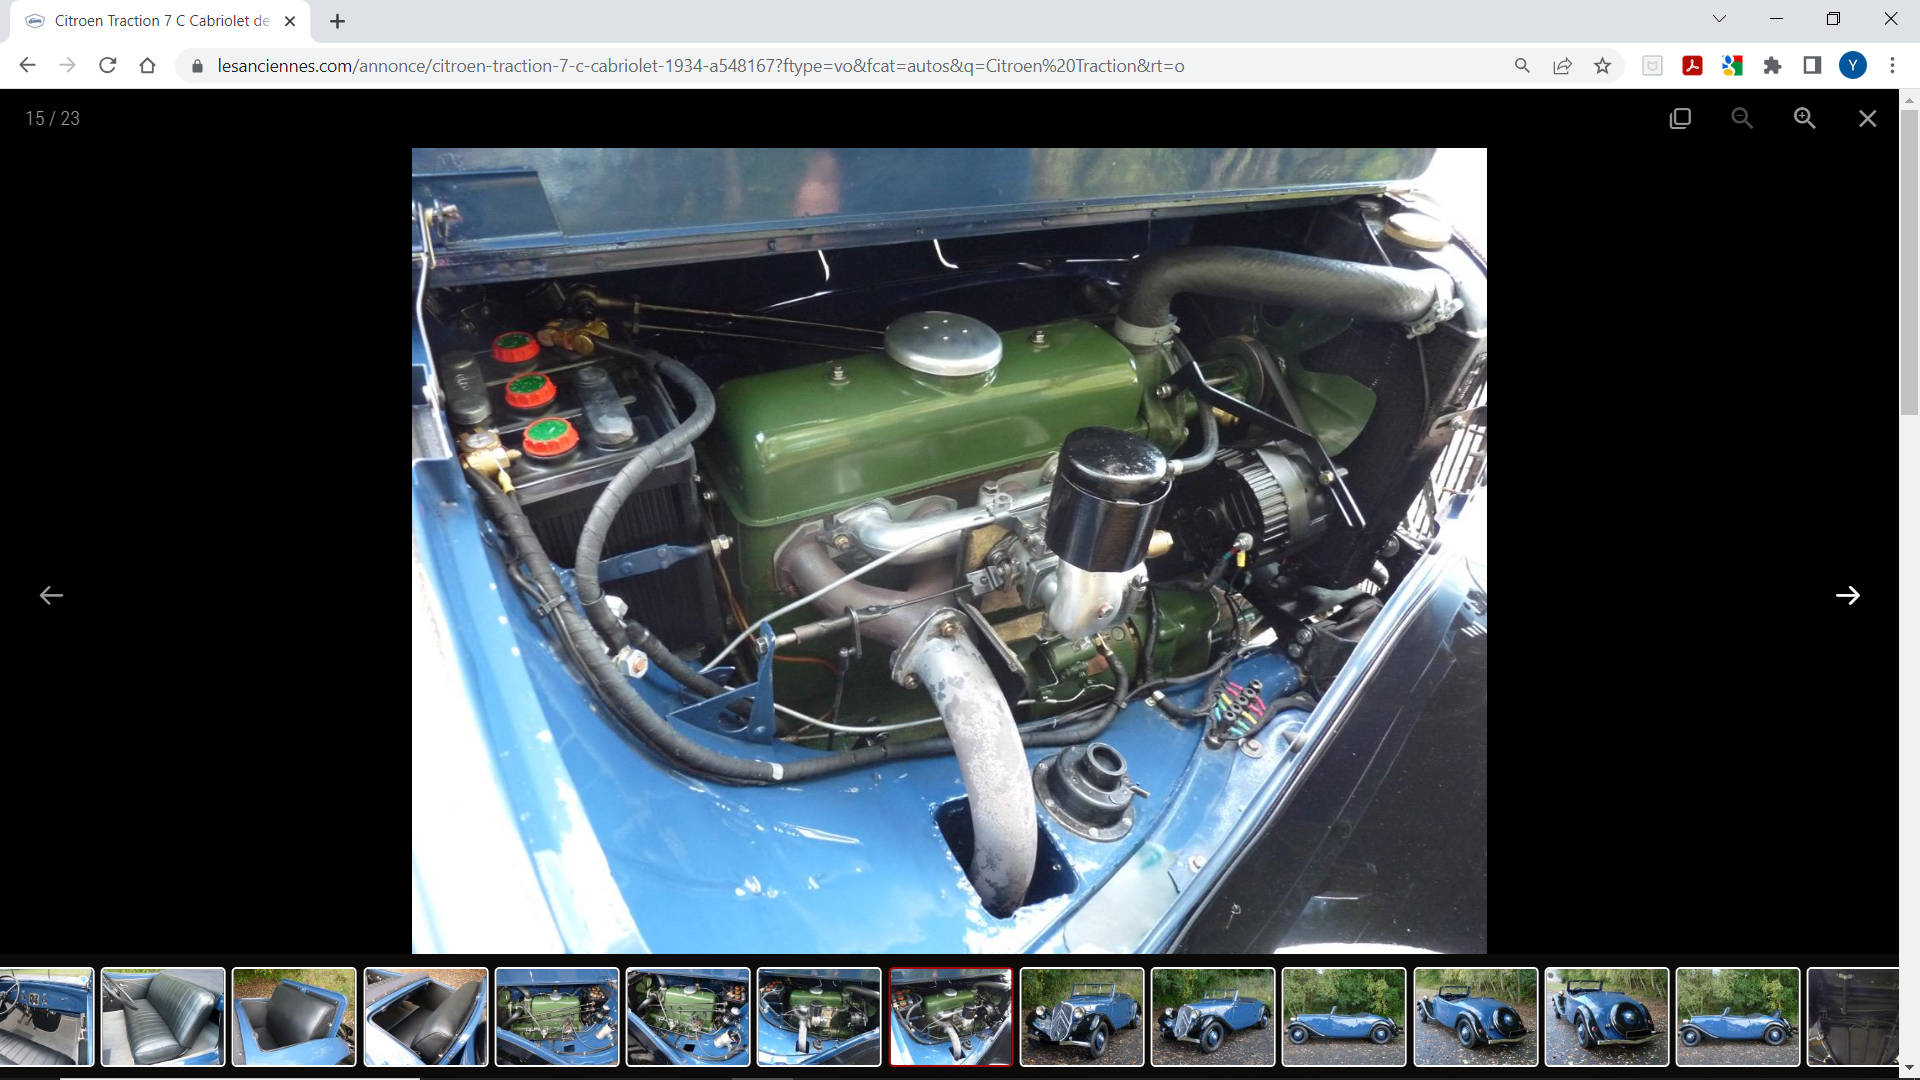Open the Chrome Extensions puzzle icon
Screen dimensions: 1920x1080
(x=1772, y=66)
